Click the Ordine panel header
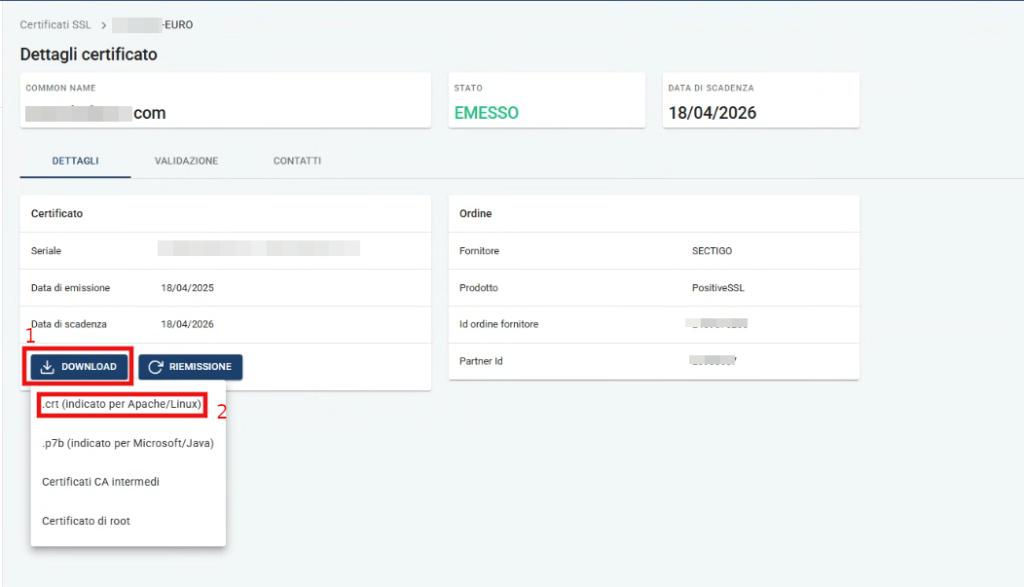This screenshot has width=1024, height=587. pos(475,214)
